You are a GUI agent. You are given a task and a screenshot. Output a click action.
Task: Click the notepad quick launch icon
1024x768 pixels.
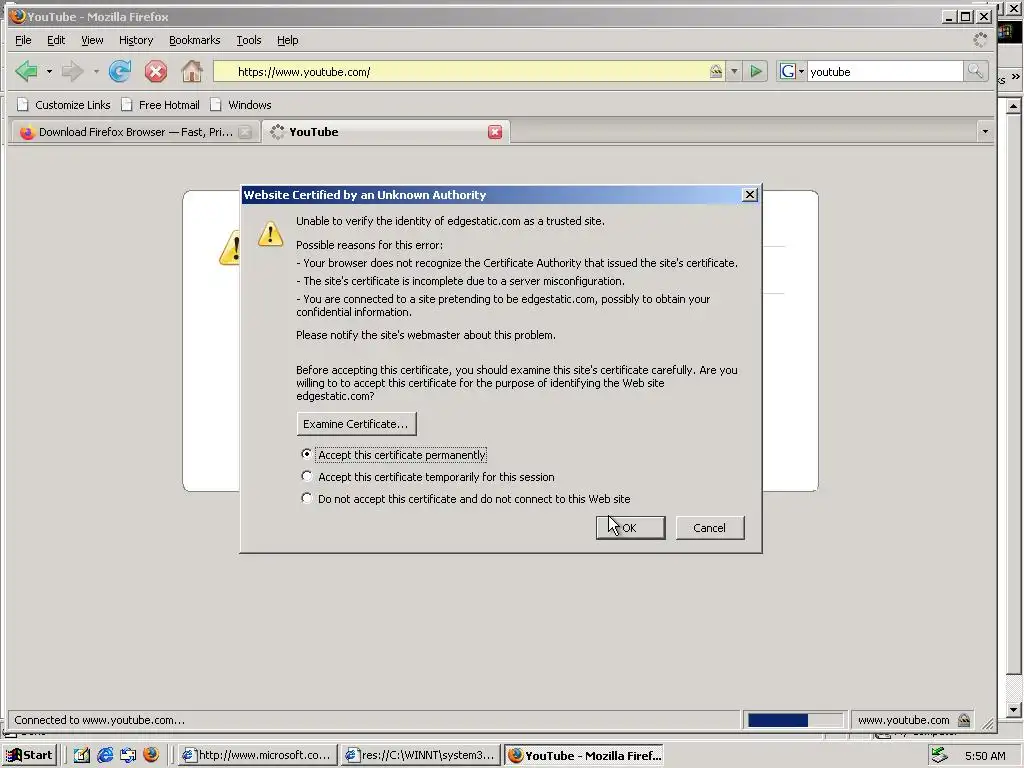82,755
